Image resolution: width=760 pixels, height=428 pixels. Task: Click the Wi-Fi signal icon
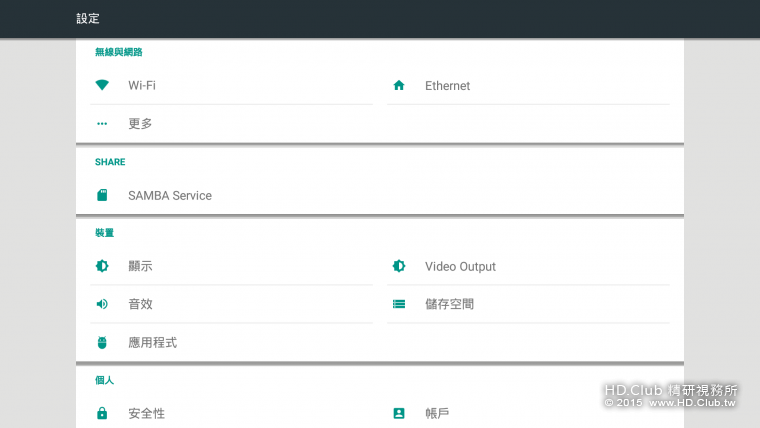[102, 86]
